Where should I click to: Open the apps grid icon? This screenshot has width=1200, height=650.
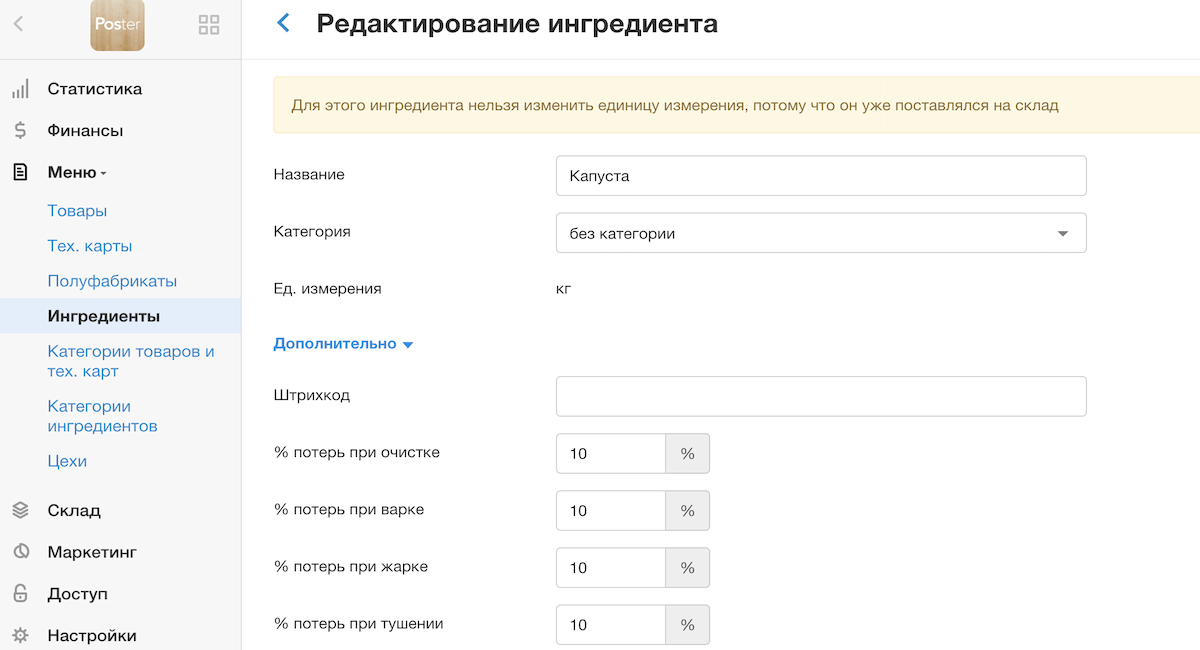click(209, 25)
